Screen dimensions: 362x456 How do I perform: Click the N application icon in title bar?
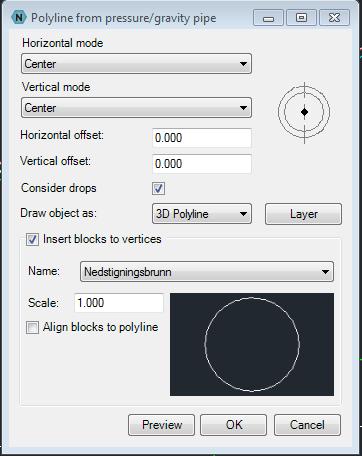(19, 17)
